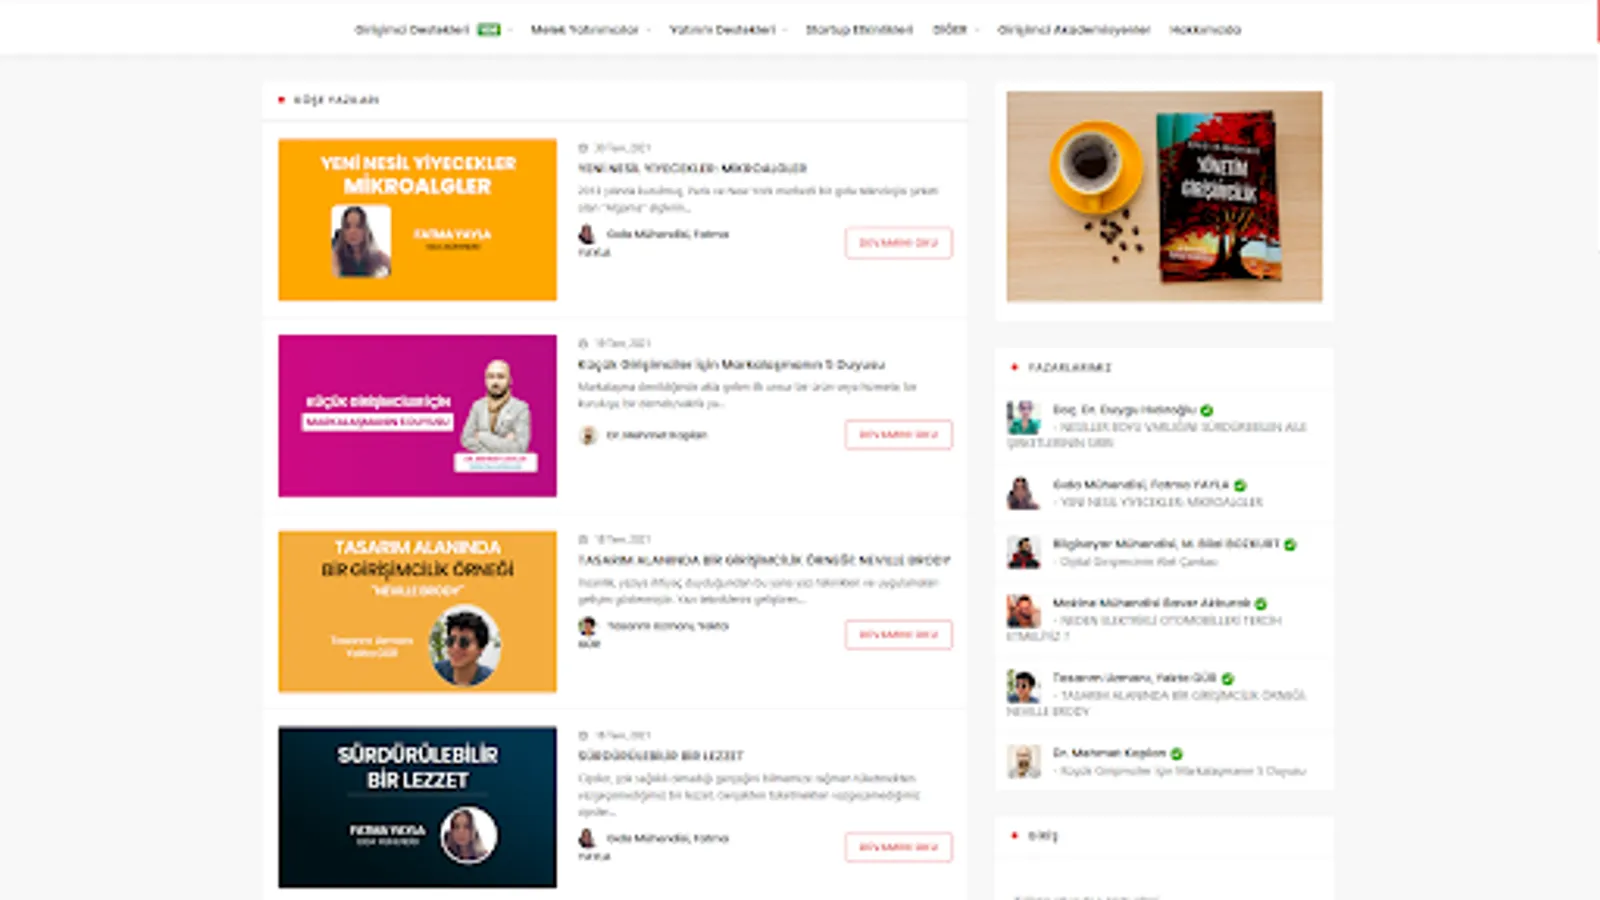Viewport: 1600px width, 900px height.
Task: Expand the dropdown arrow beside Girişimci Destekleri
Action: [x=510, y=30]
